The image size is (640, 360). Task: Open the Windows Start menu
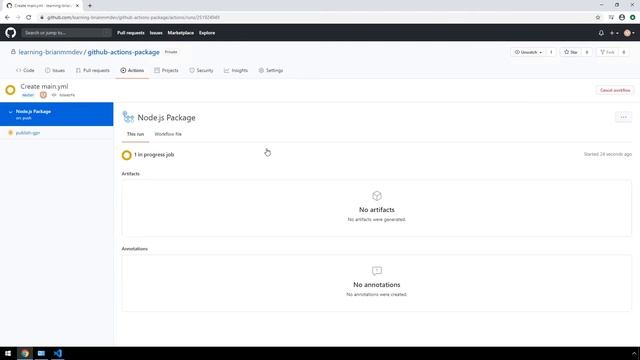pos(8,353)
